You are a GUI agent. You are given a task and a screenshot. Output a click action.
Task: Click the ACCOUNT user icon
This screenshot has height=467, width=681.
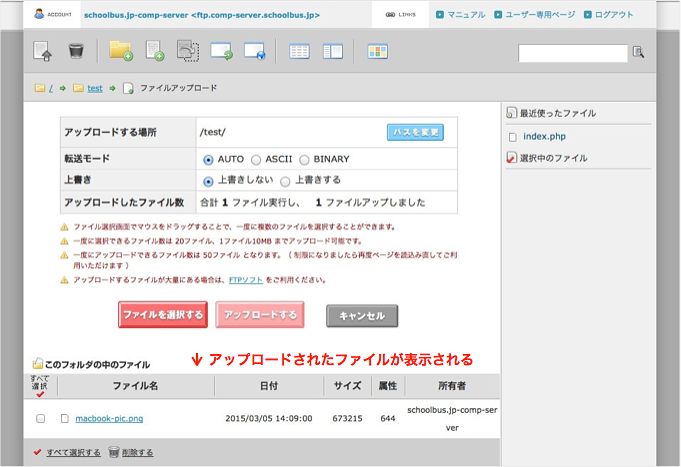[39, 14]
